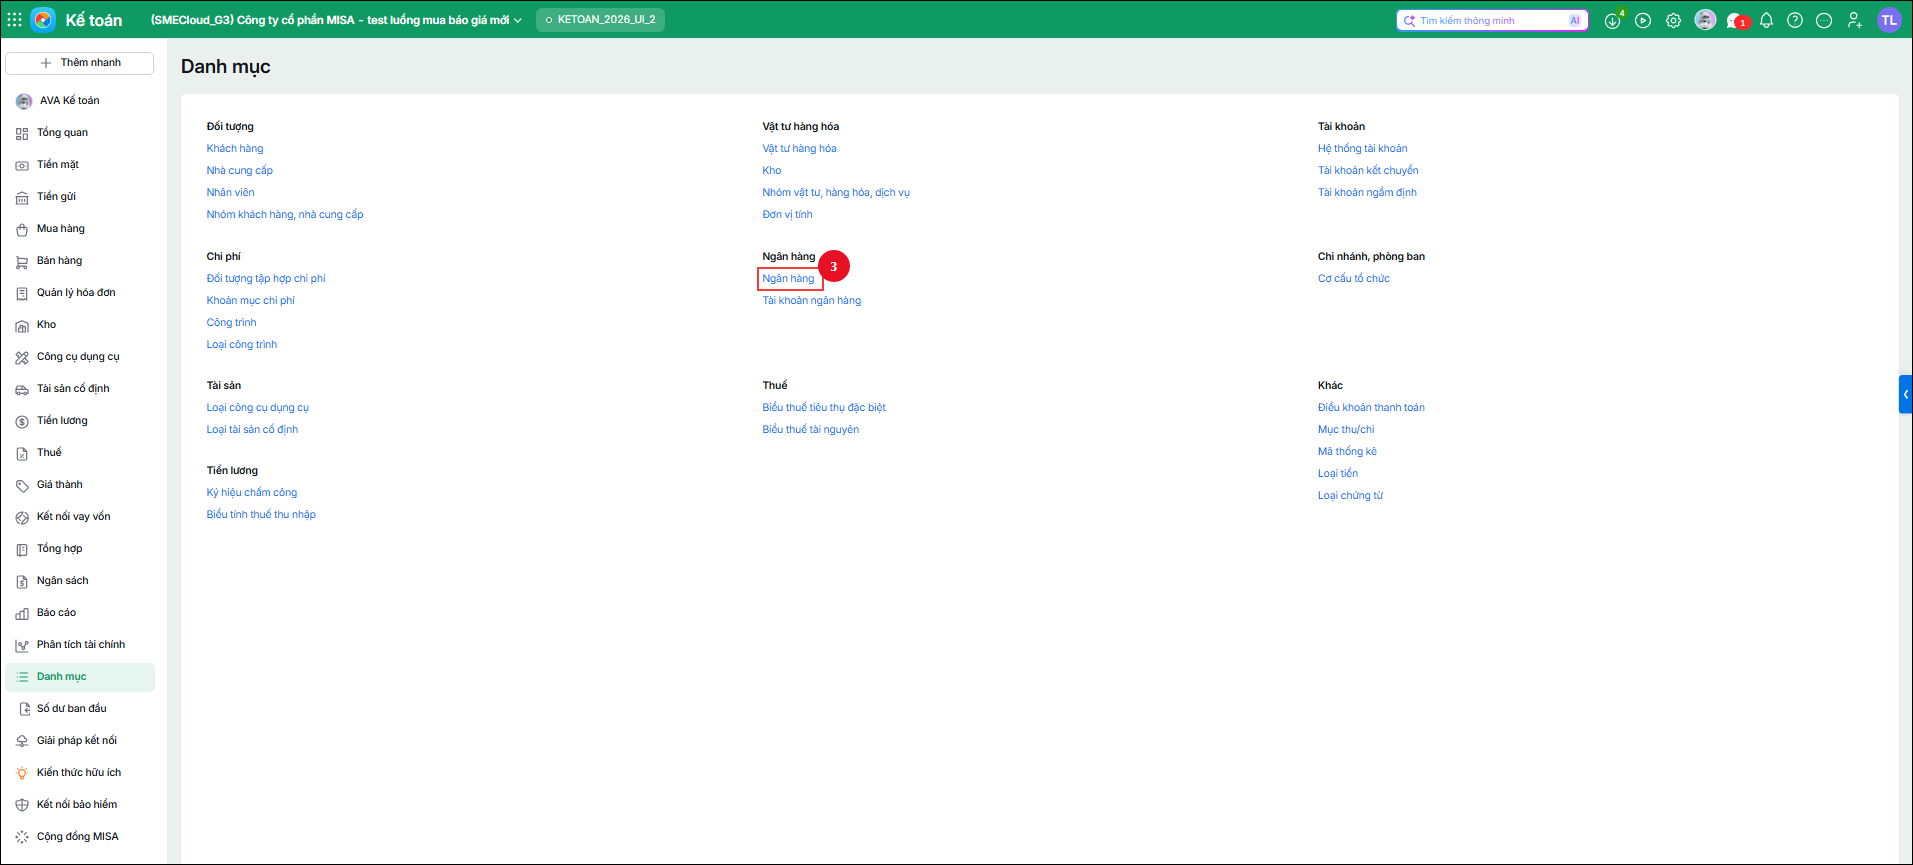Open the settings gear icon
The width and height of the screenshot is (1913, 865).
(1673, 20)
